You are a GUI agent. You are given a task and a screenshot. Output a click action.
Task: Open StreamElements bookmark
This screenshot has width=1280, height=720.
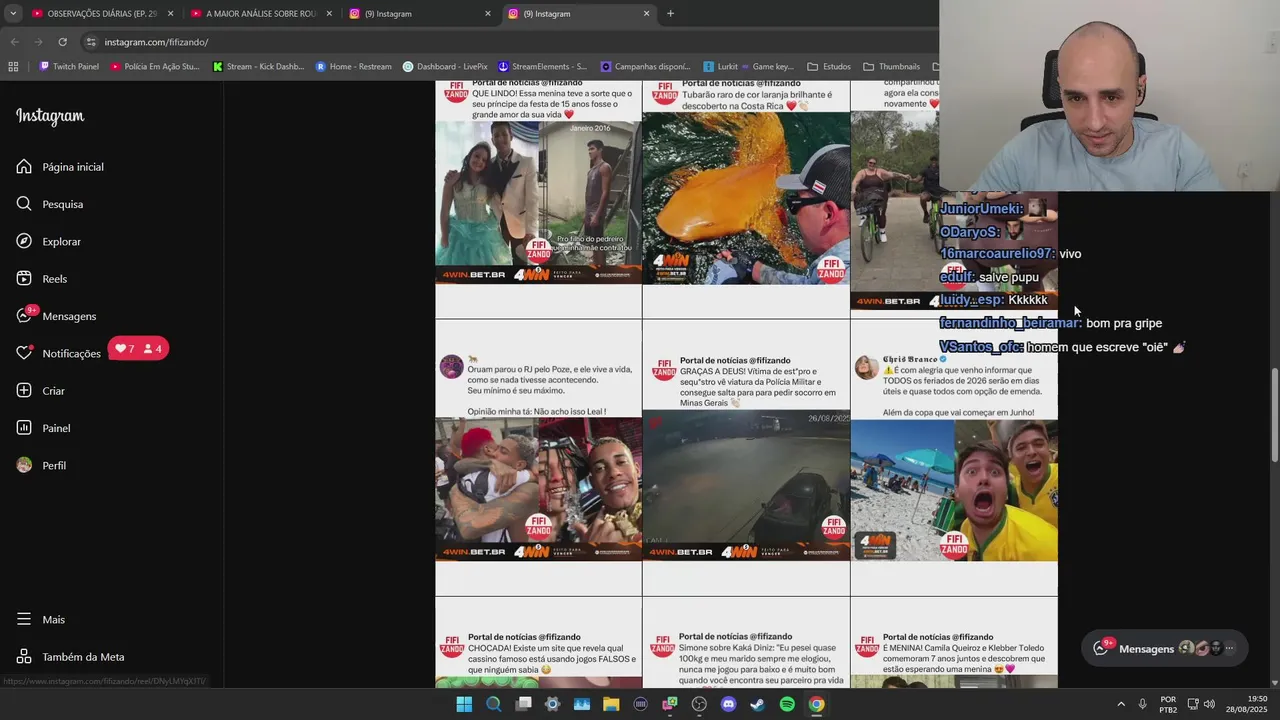click(543, 67)
